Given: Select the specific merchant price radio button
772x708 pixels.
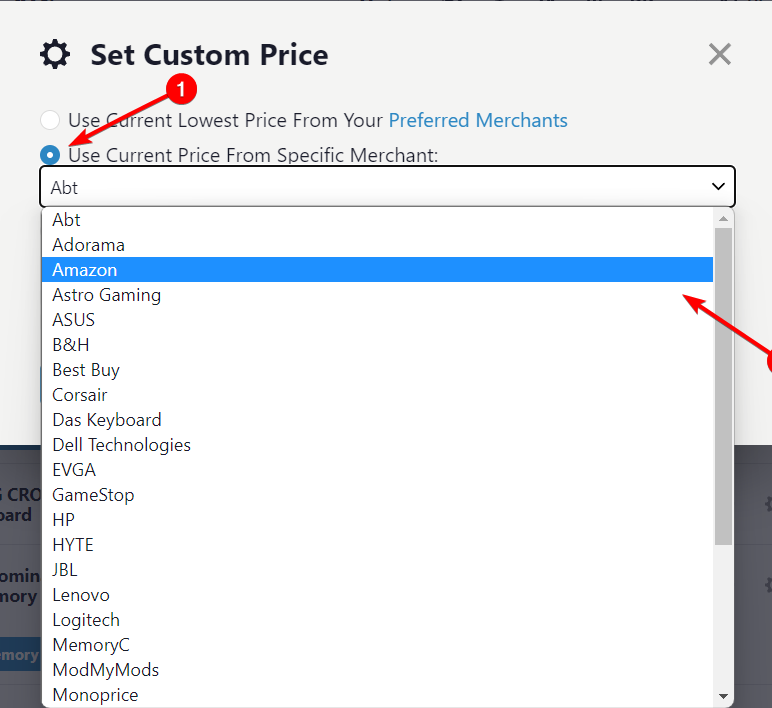Looking at the screenshot, I should coord(50,155).
